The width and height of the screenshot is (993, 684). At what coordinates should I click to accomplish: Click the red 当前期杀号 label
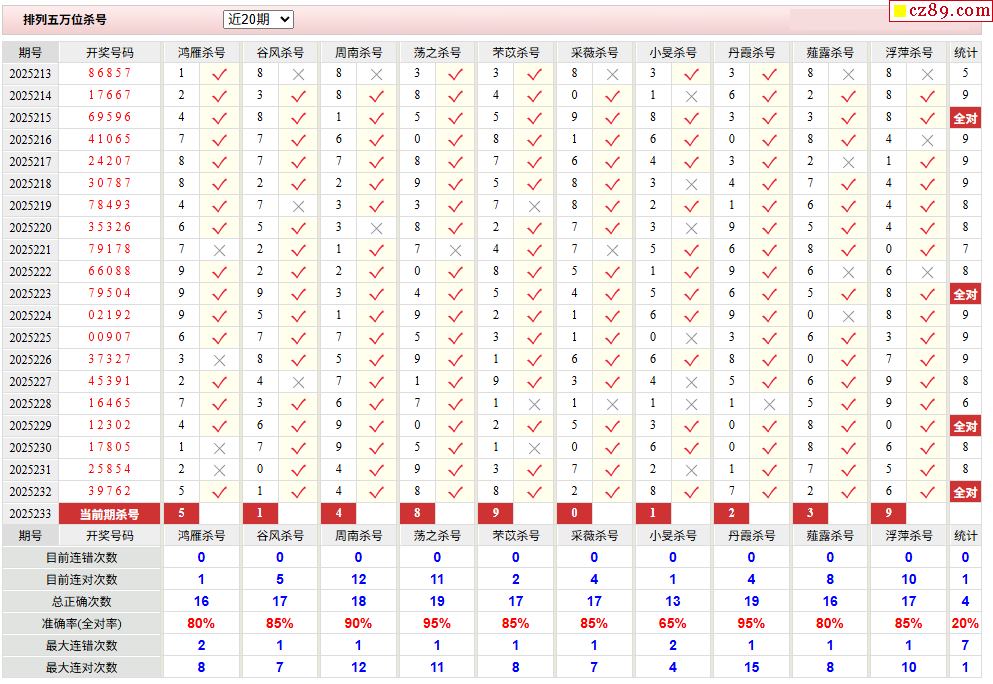click(110, 514)
